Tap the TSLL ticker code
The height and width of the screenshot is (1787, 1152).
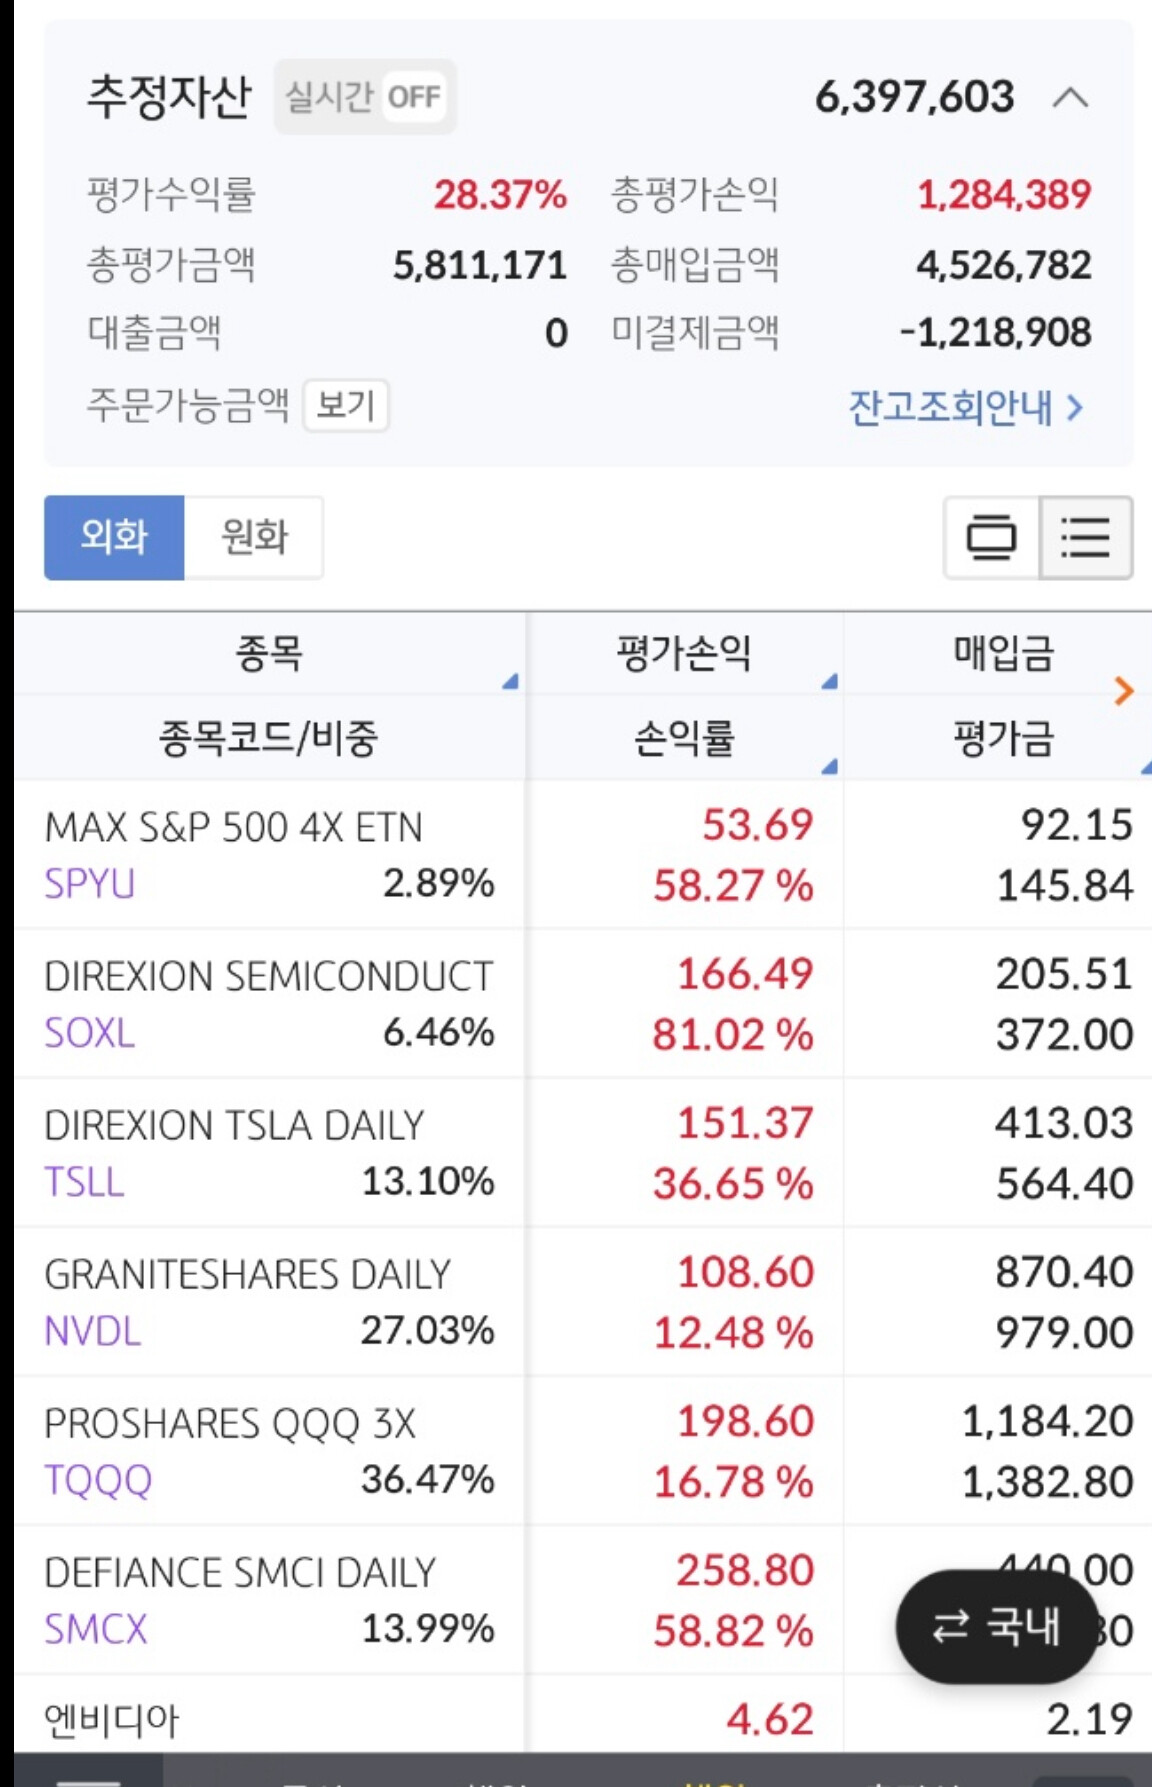[84, 1181]
